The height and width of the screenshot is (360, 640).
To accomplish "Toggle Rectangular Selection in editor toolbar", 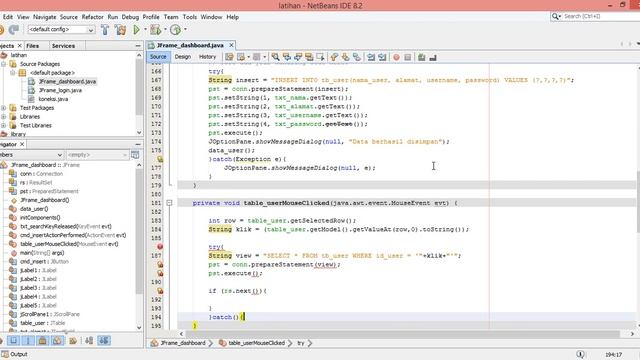I will pos(320,57).
